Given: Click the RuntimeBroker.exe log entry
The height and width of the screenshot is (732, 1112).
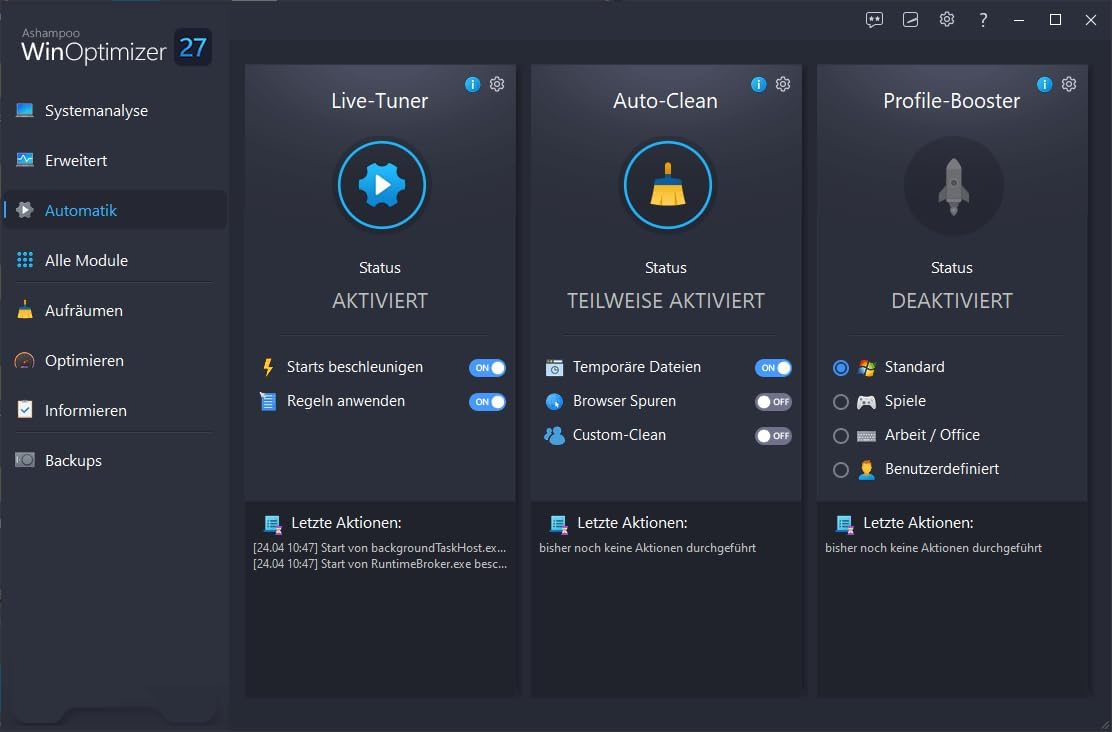Looking at the screenshot, I should 379,564.
